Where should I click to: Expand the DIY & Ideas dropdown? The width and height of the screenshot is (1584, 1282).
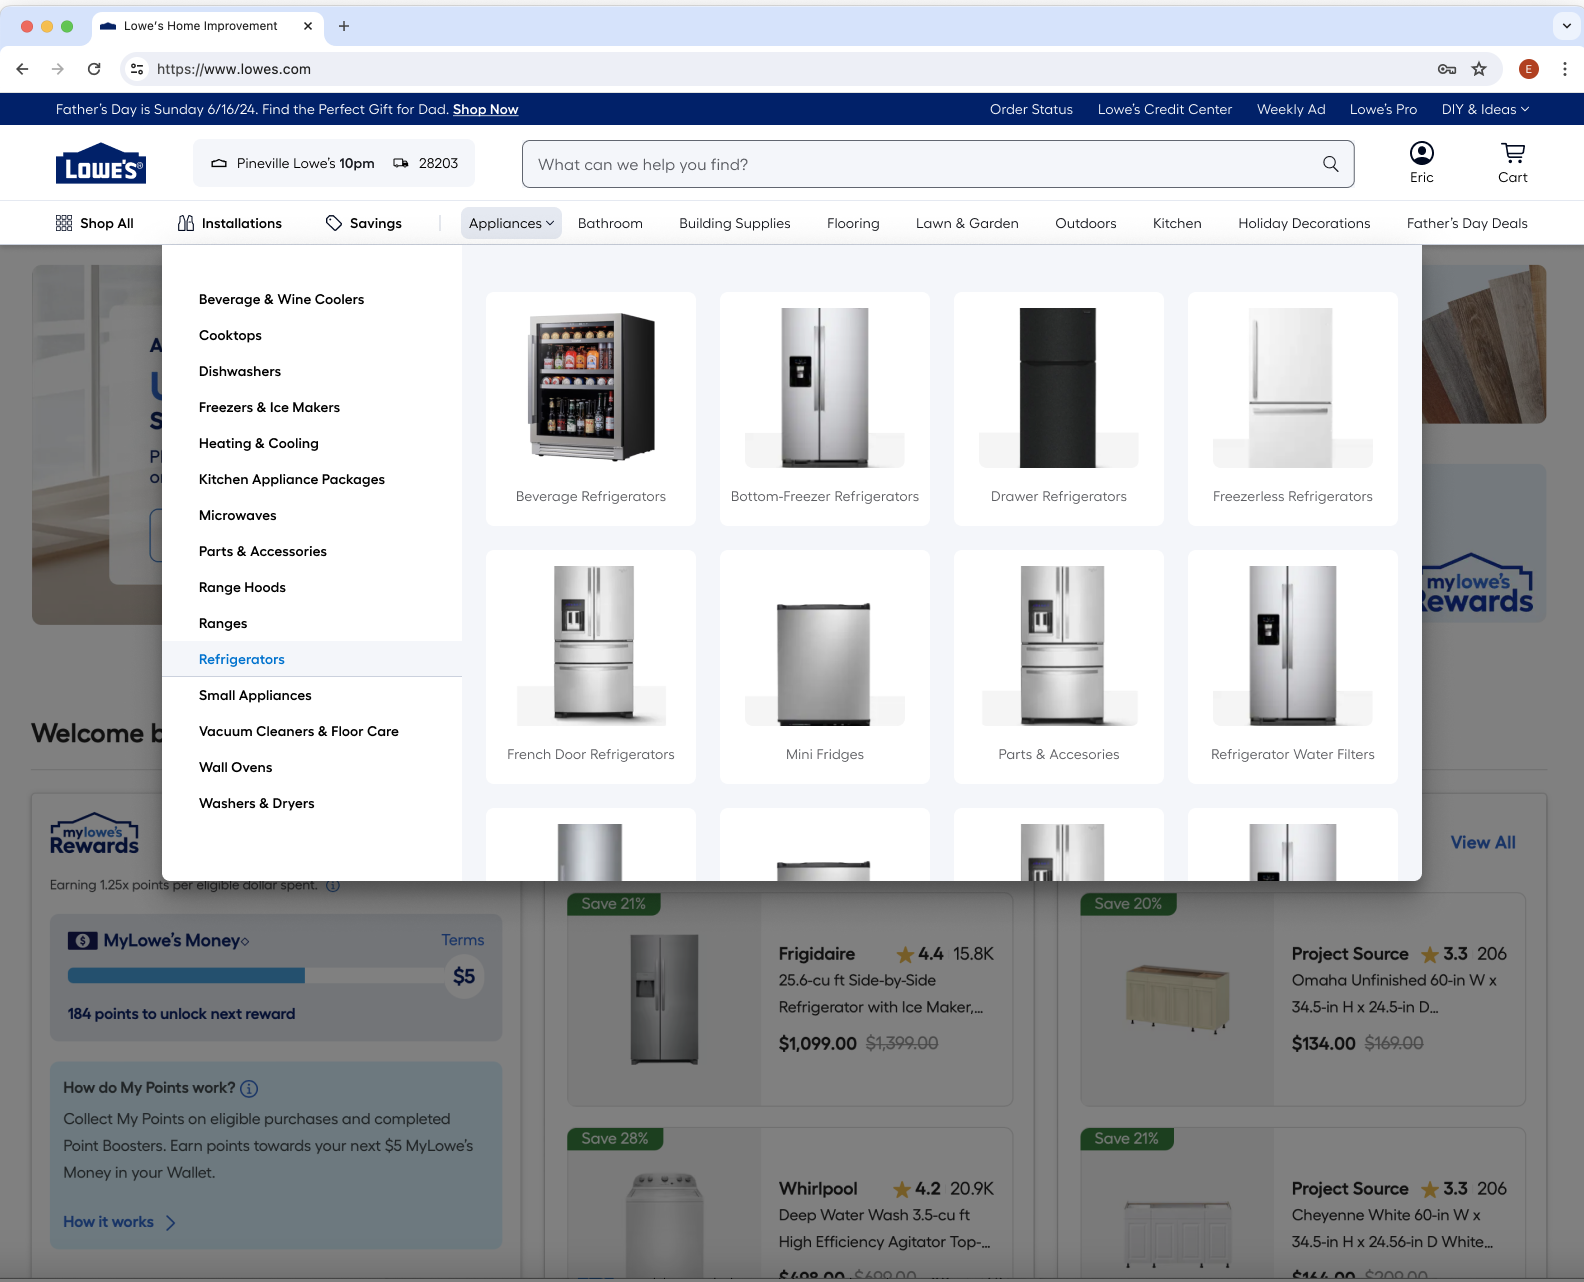[x=1485, y=109]
